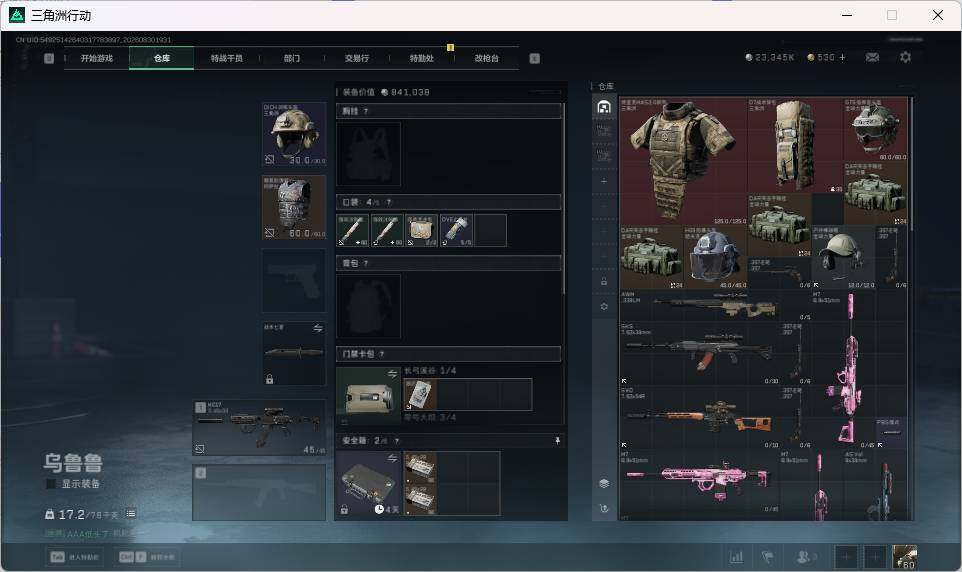This screenshot has height=572, width=962.
Task: Select the main warehouse storage icon
Action: [x=604, y=107]
